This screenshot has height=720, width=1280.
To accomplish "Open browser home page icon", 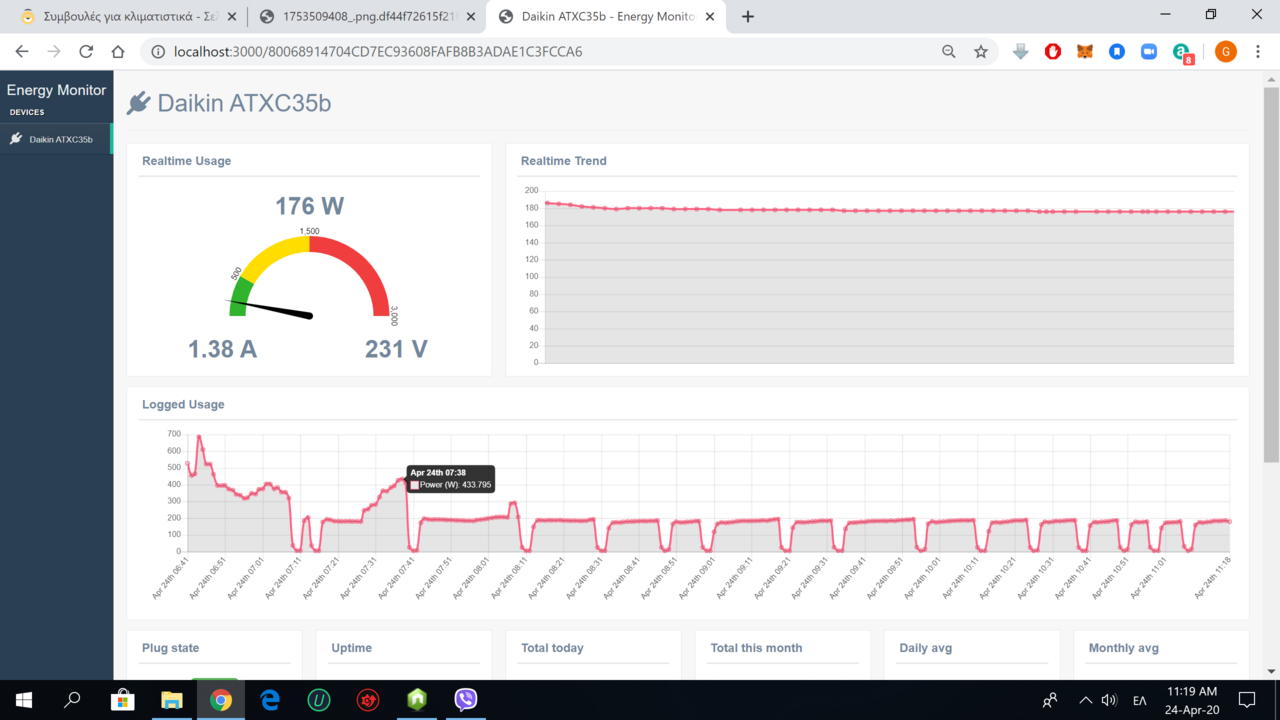I will pos(118,52).
